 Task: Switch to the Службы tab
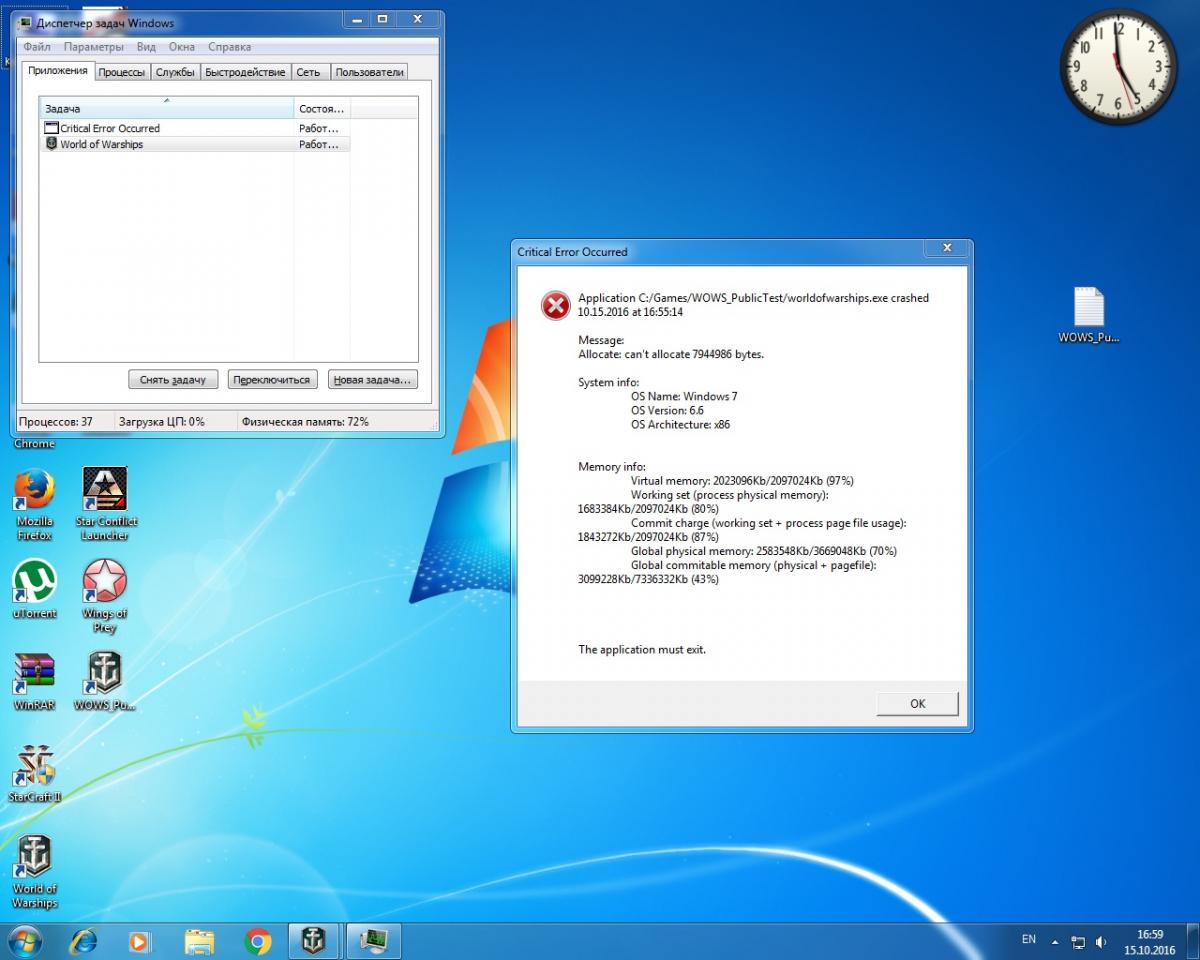175,72
